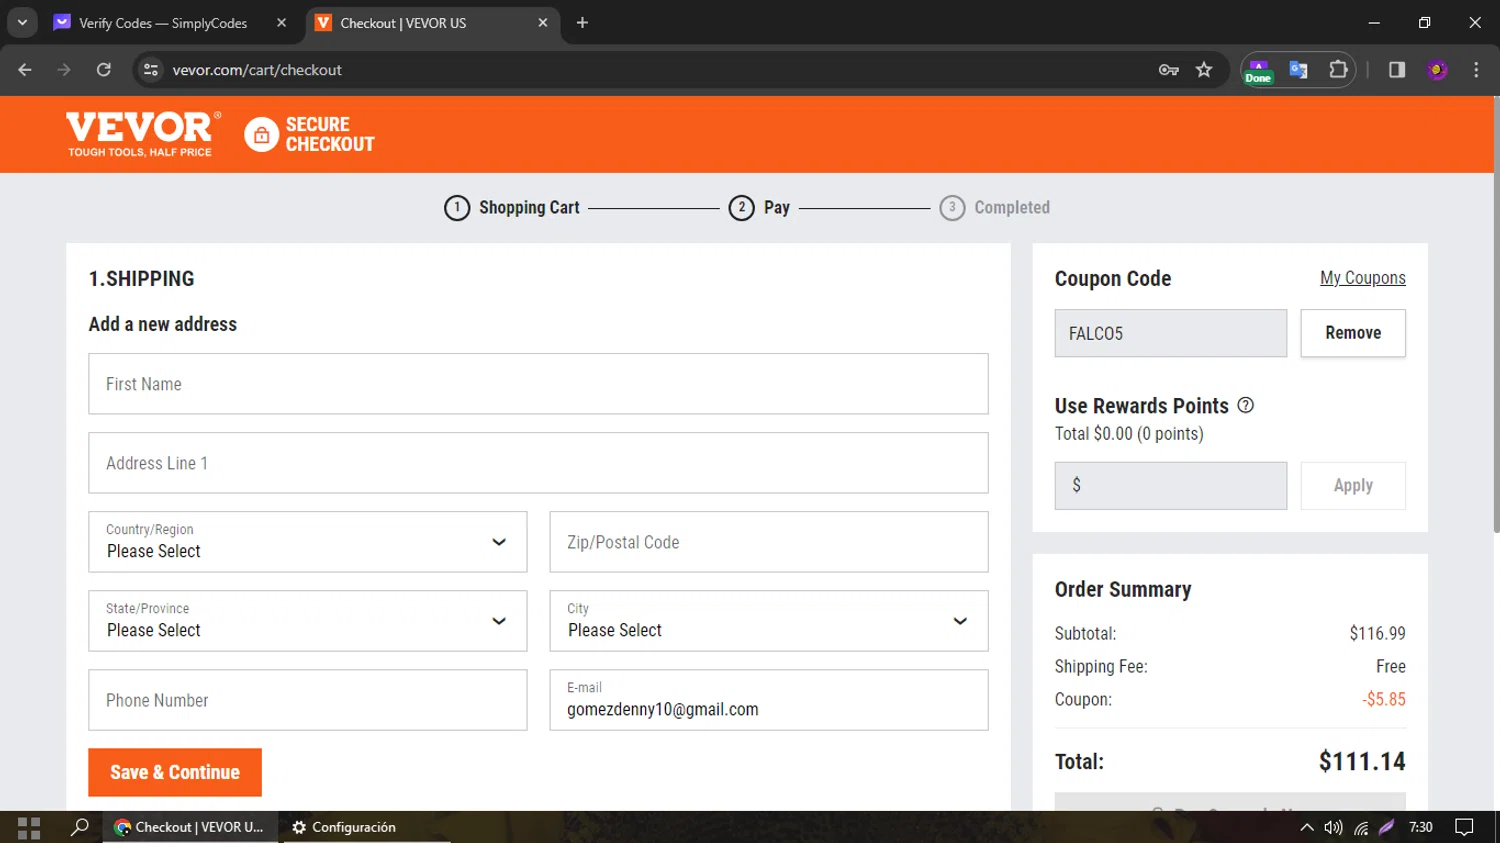The height and width of the screenshot is (843, 1500).
Task: Click the Phone Number field
Action: coord(308,700)
